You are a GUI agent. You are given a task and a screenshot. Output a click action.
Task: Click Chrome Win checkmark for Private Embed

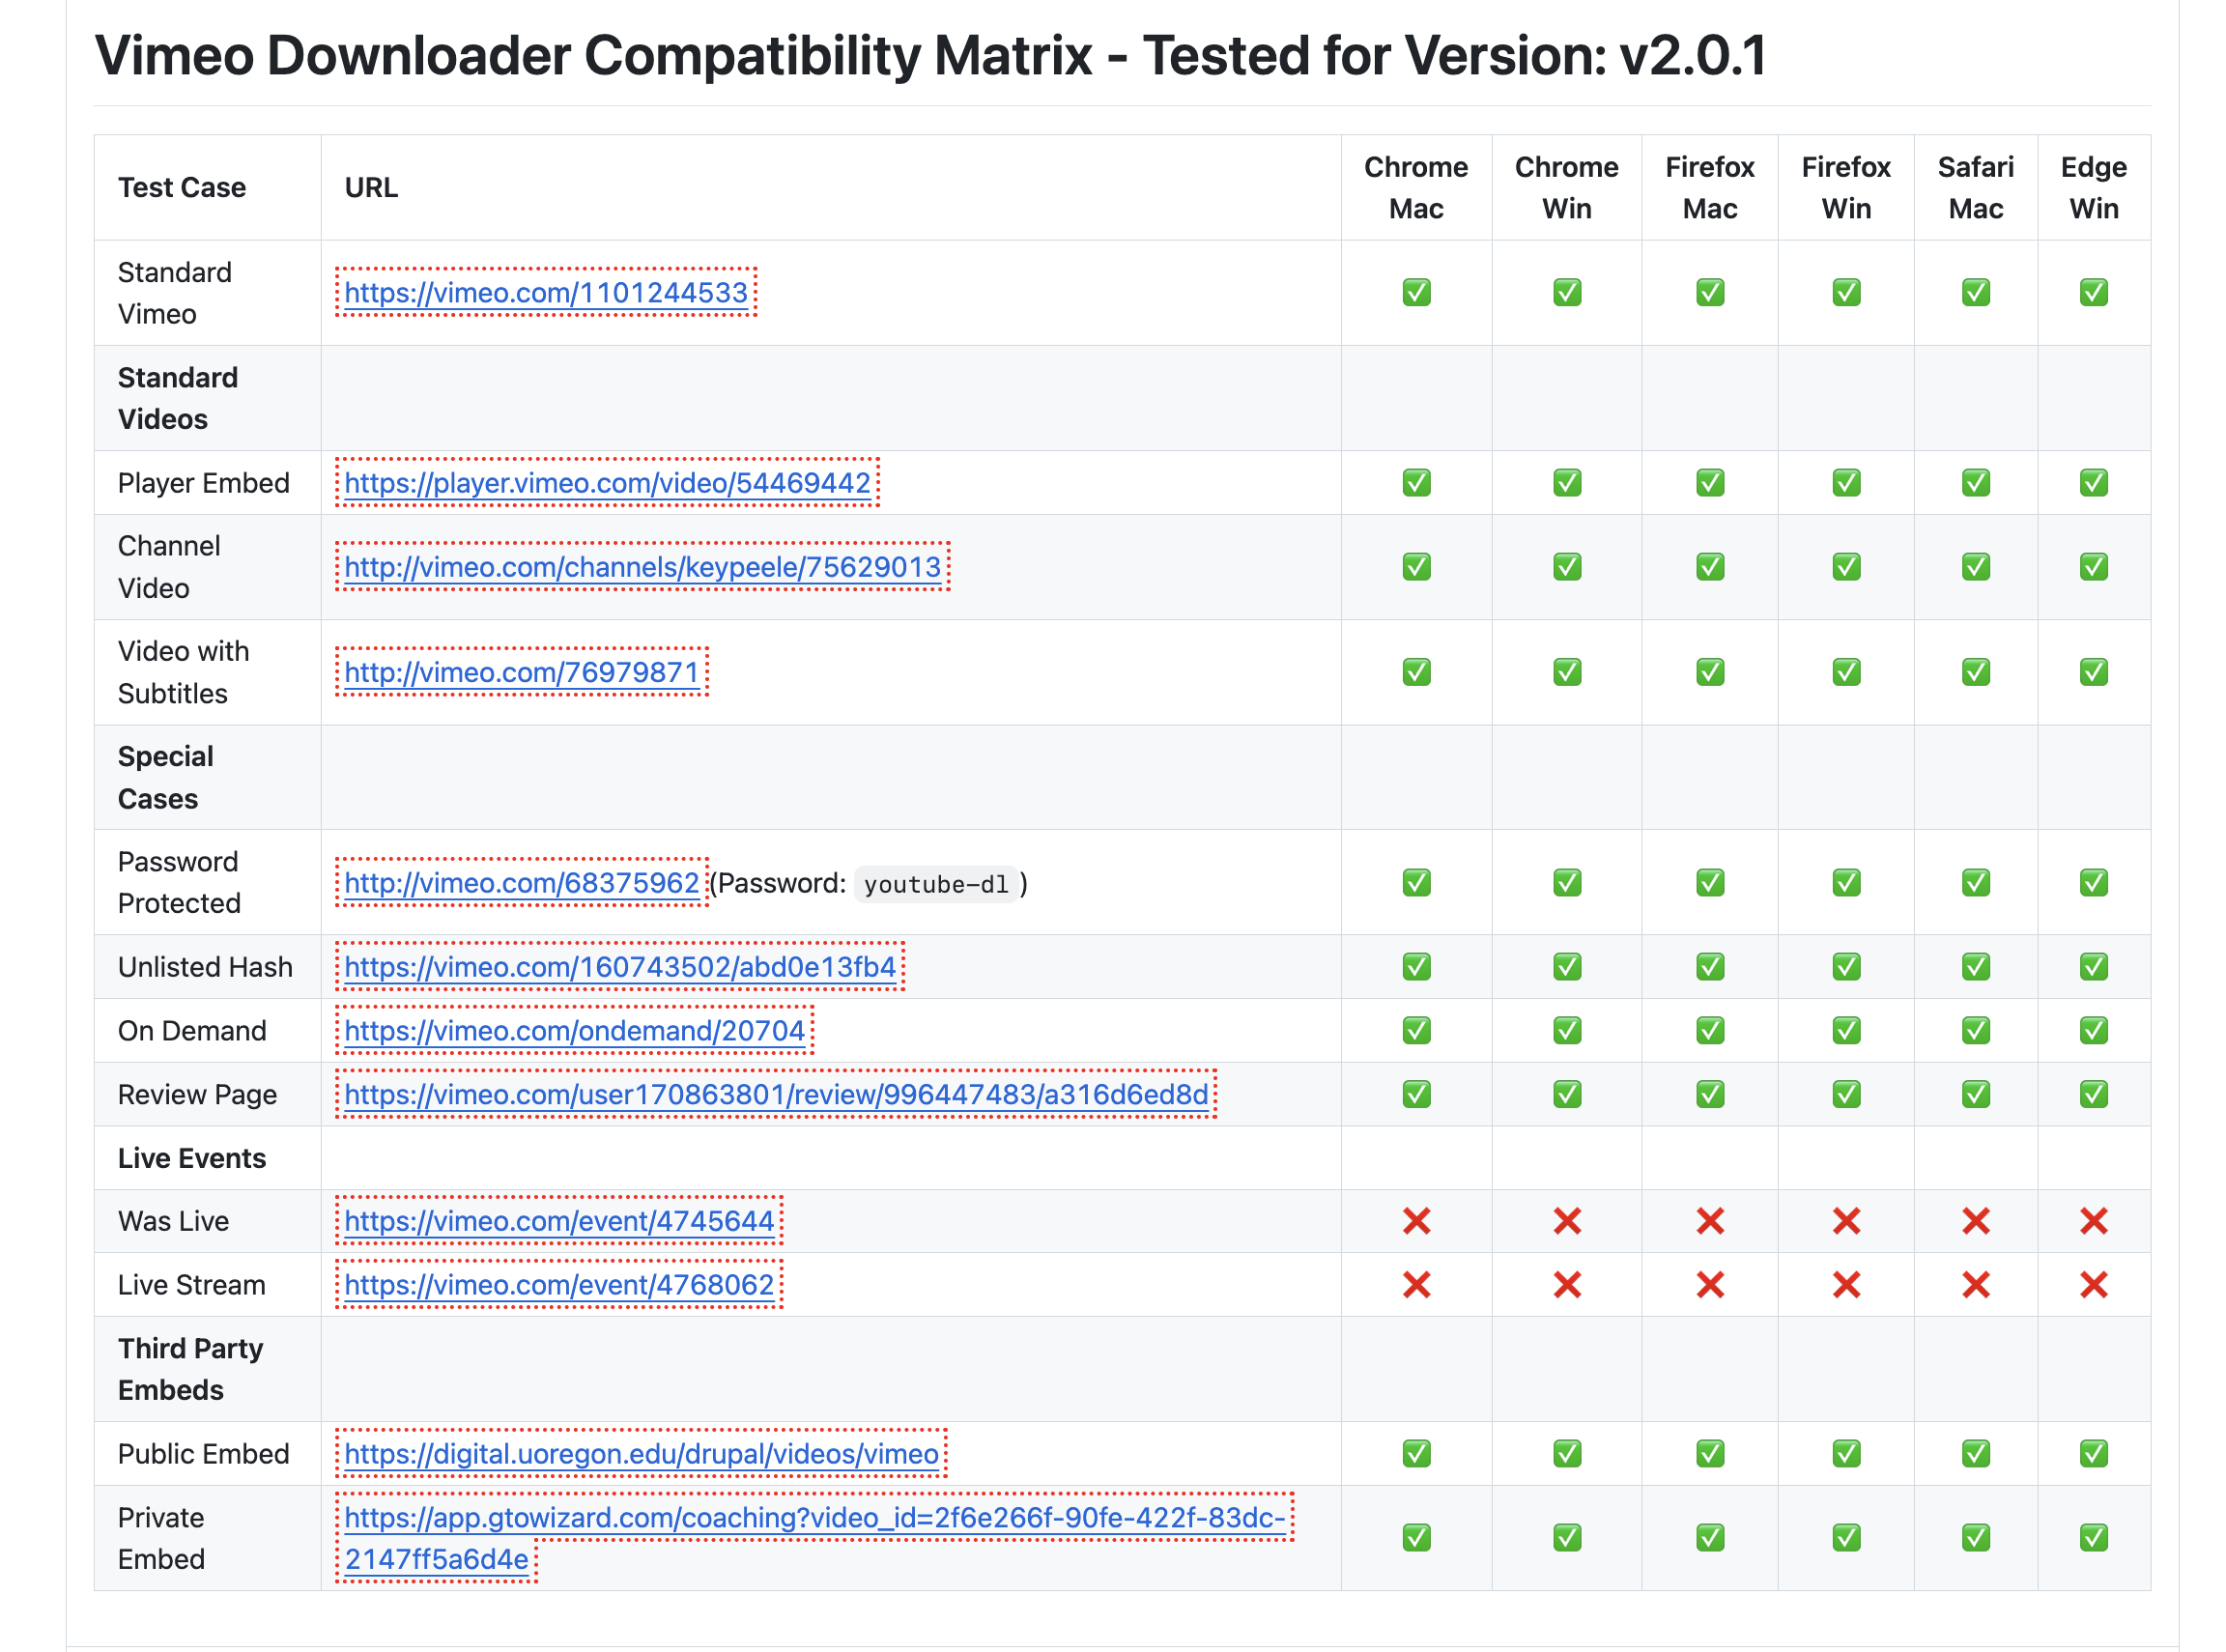(x=1567, y=1538)
